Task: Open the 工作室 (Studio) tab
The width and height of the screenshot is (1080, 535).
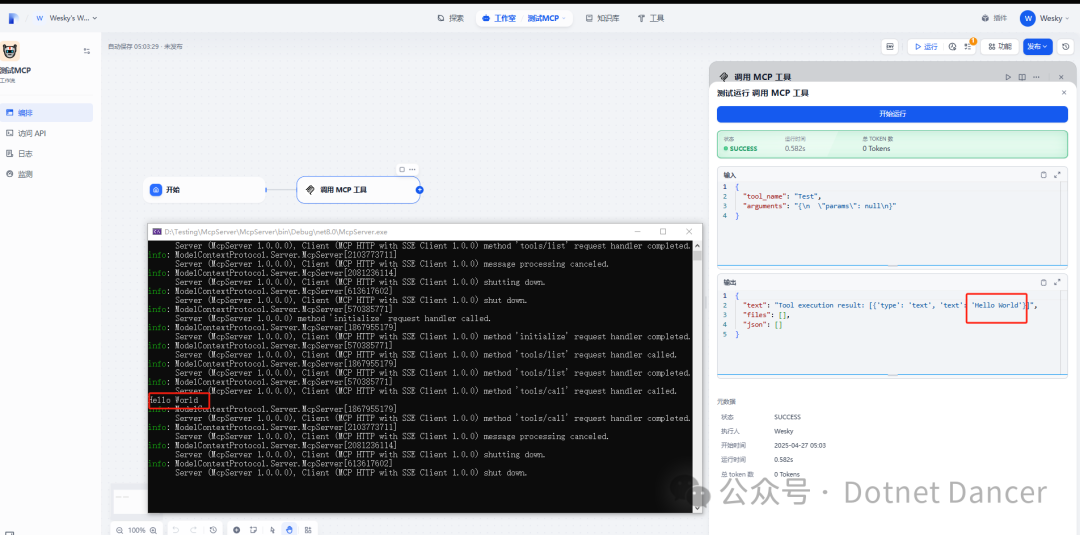Action: [499, 19]
